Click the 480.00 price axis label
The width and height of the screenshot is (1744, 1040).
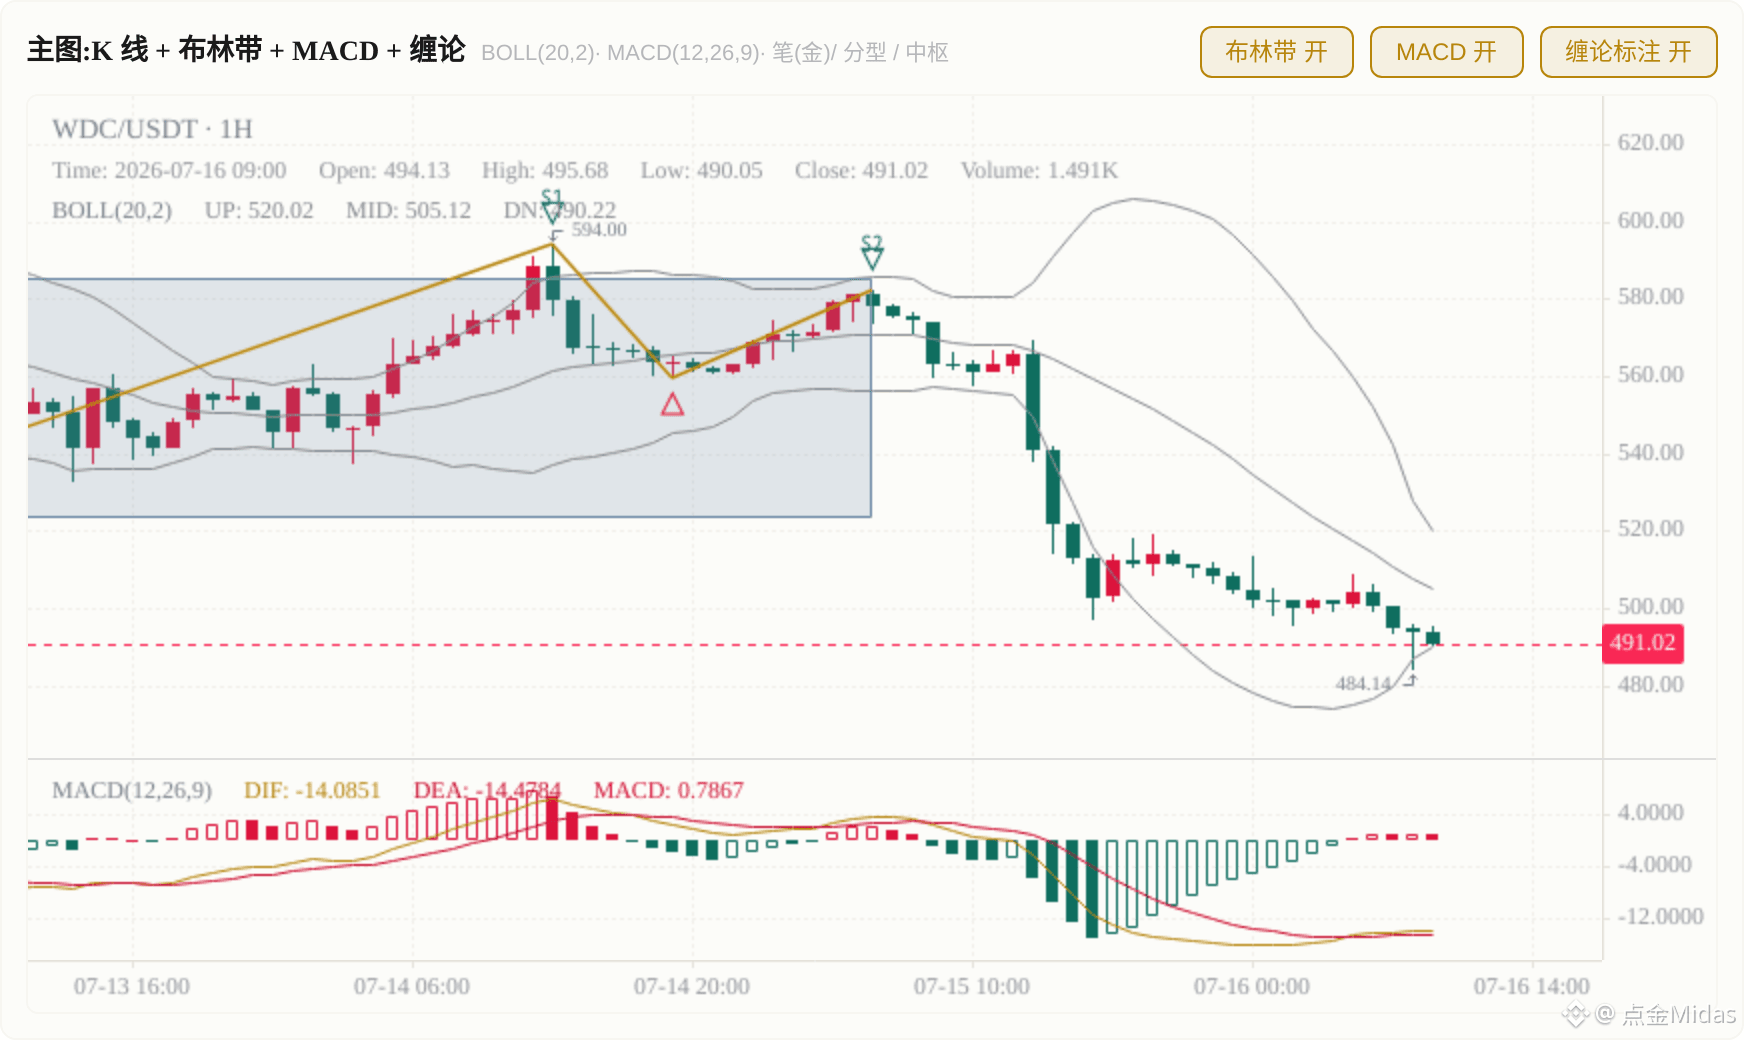(x=1650, y=685)
